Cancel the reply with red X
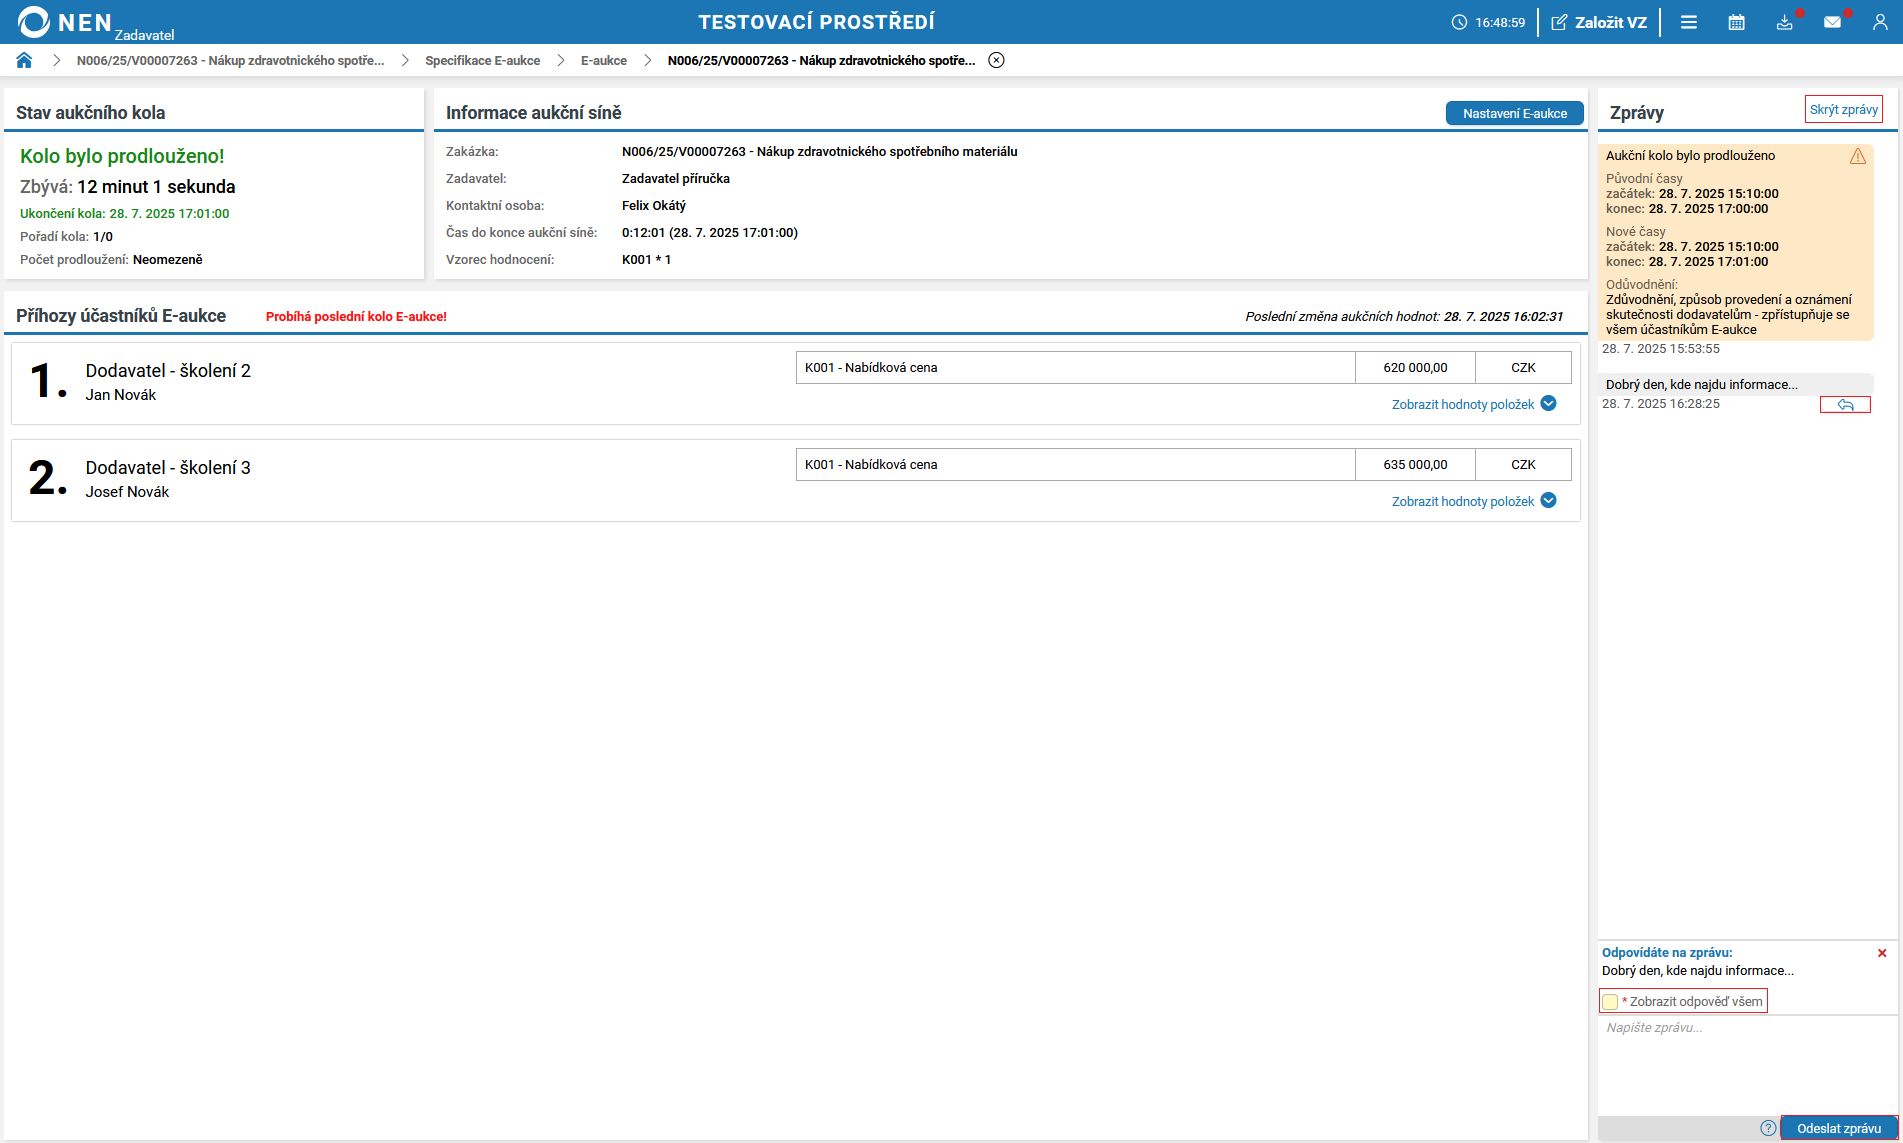 [1882, 953]
